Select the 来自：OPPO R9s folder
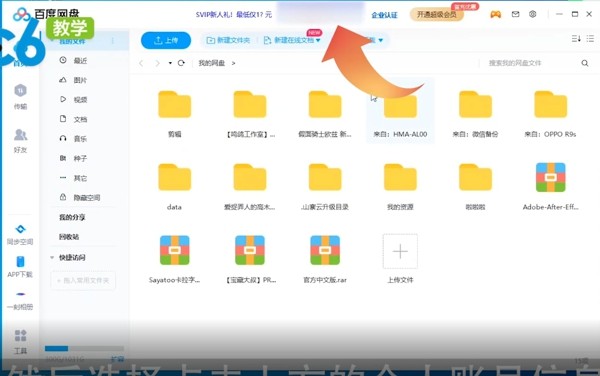This screenshot has width=600, height=376. tap(550, 114)
